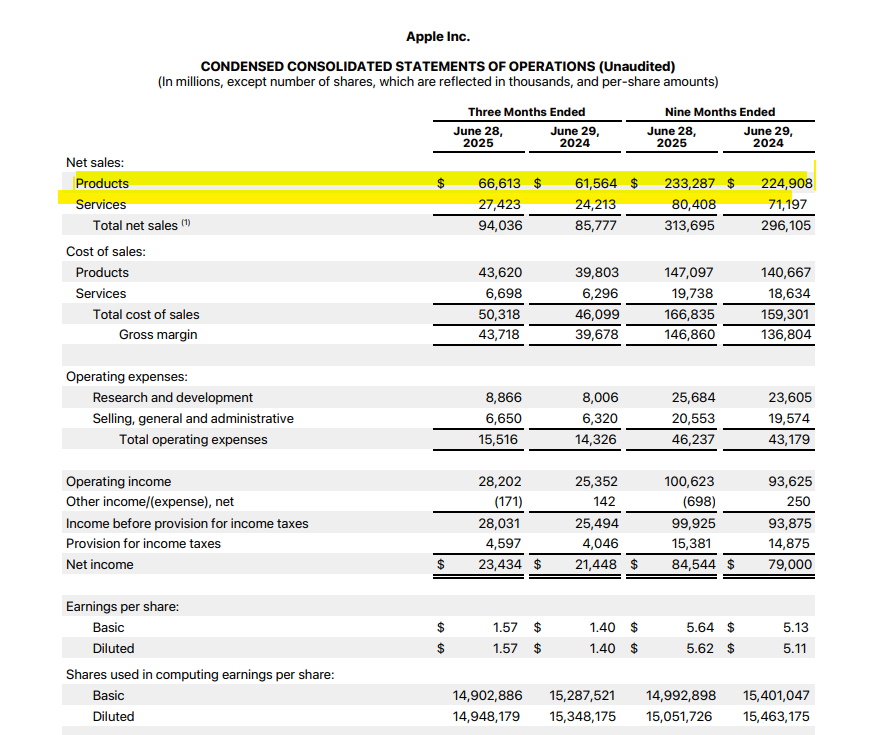Select the Products cost value 43,620

(500, 272)
